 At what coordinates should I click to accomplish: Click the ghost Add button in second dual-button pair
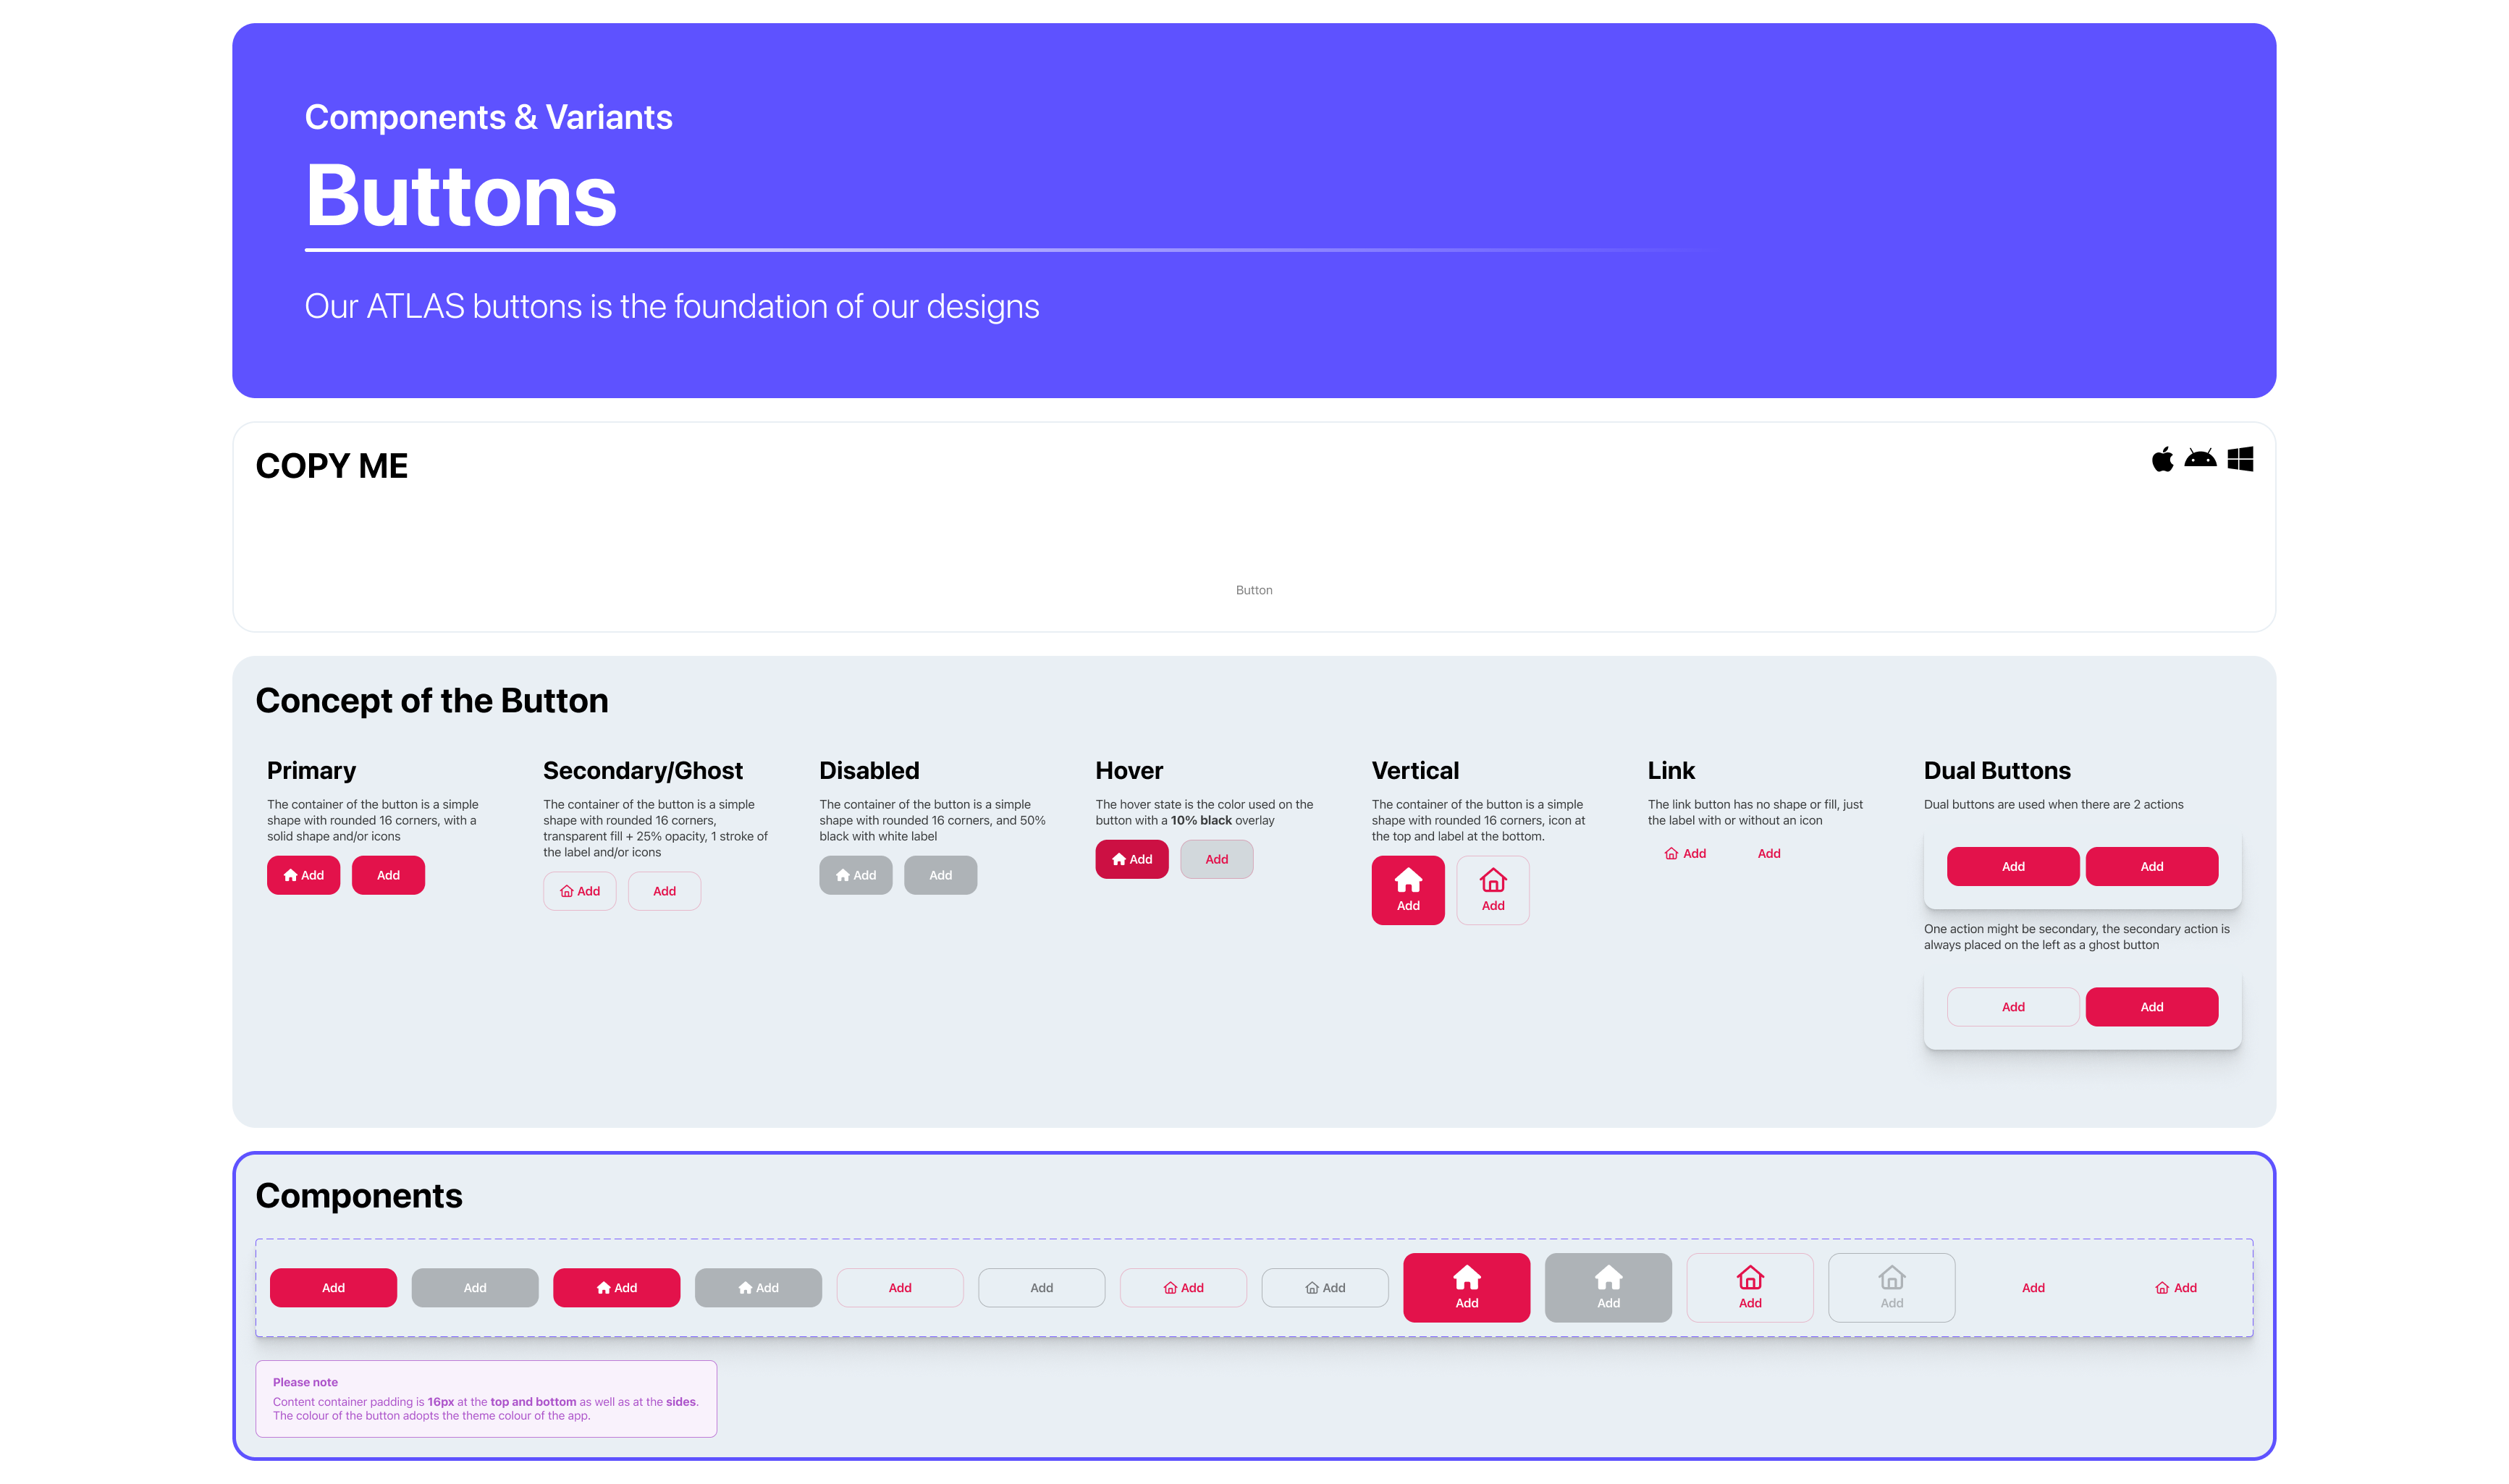(2012, 1007)
